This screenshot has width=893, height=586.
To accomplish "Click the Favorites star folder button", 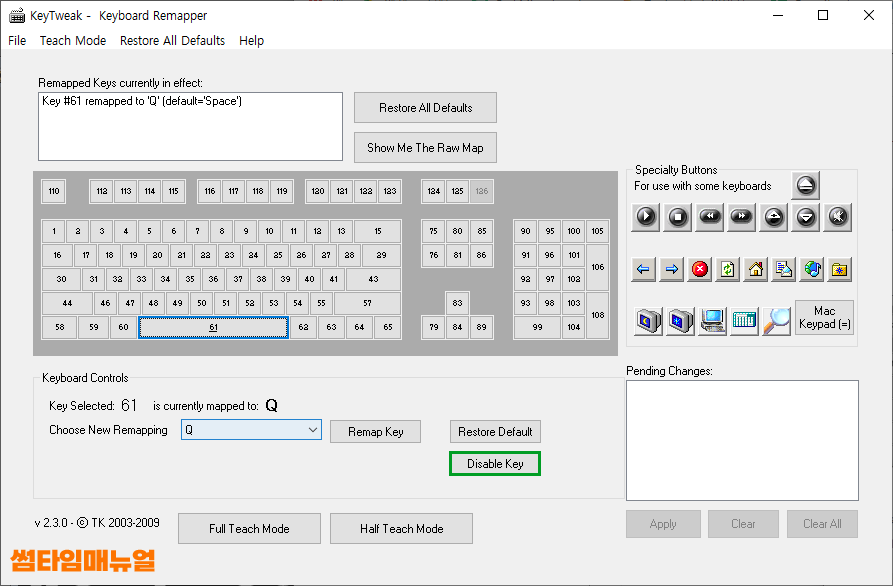I will pyautogui.click(x=839, y=269).
